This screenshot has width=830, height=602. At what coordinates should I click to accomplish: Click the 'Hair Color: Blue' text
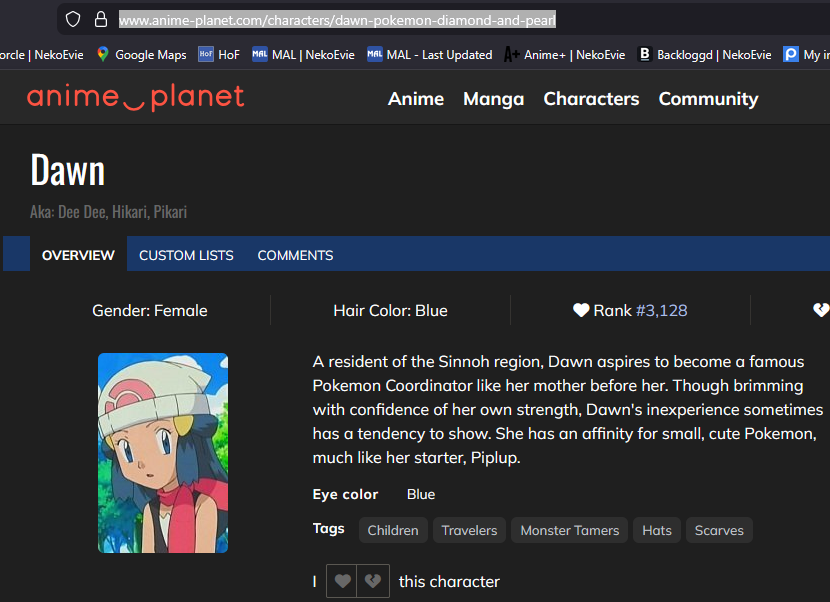click(x=391, y=310)
